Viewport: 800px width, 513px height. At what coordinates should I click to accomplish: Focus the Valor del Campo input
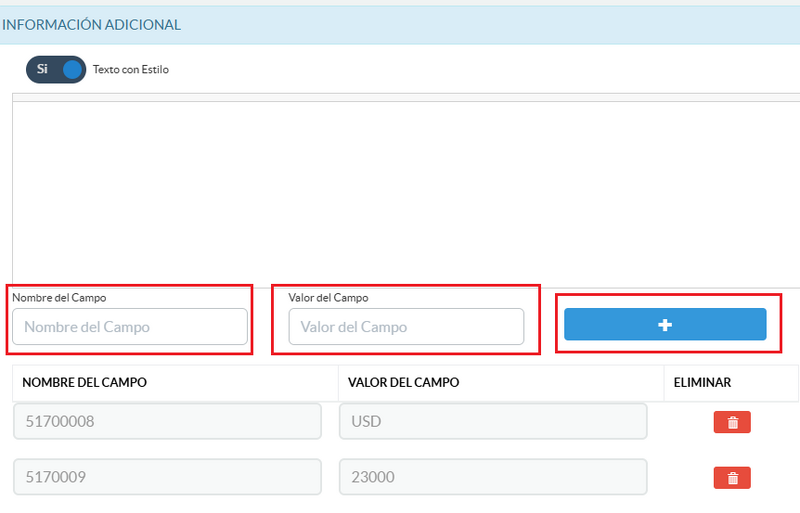(x=406, y=327)
